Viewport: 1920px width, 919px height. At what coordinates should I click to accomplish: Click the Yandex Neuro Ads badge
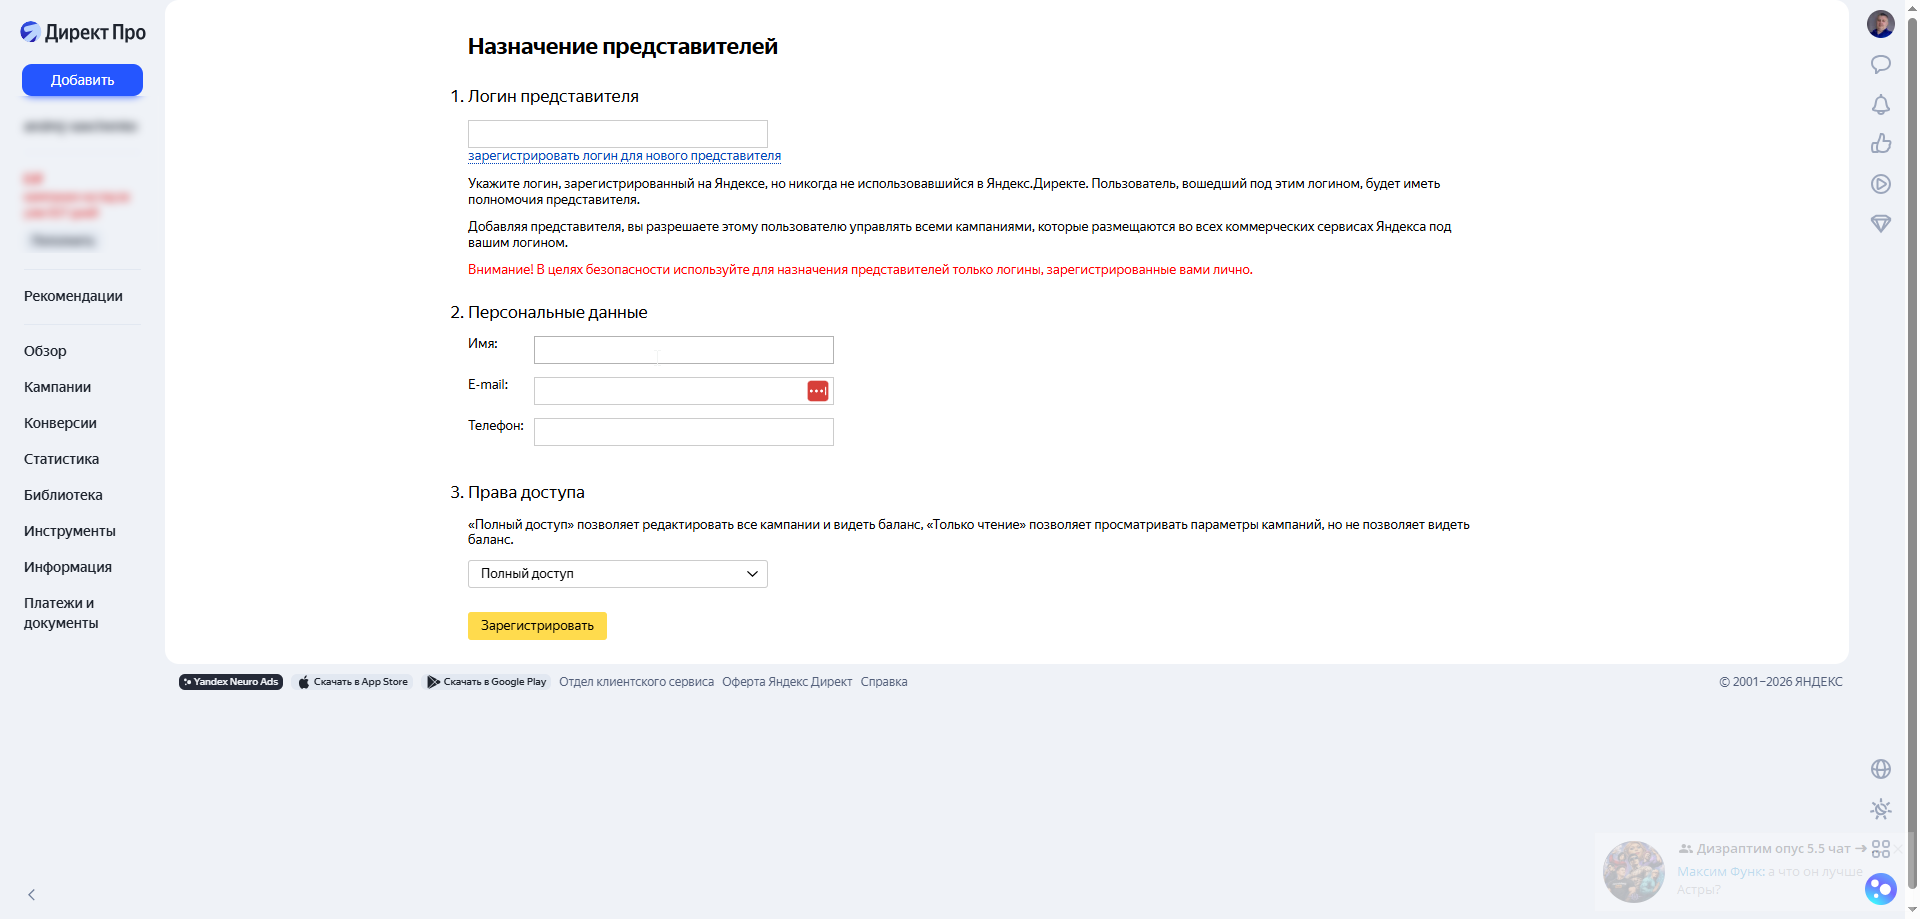point(231,682)
